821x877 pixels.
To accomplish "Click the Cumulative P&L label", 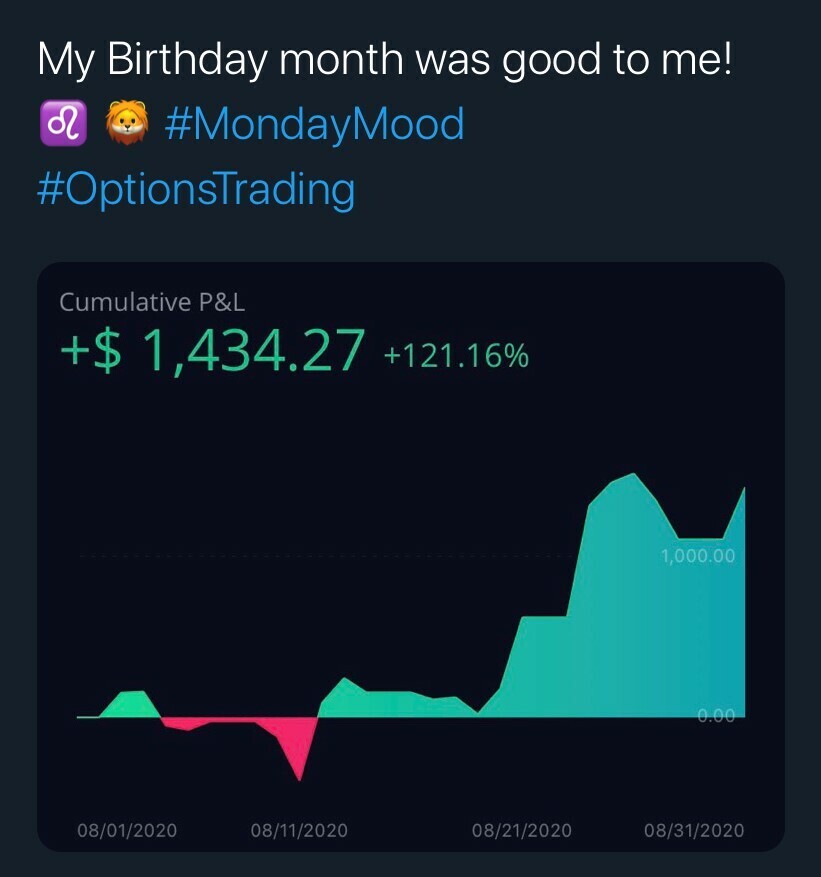I will click(152, 302).
